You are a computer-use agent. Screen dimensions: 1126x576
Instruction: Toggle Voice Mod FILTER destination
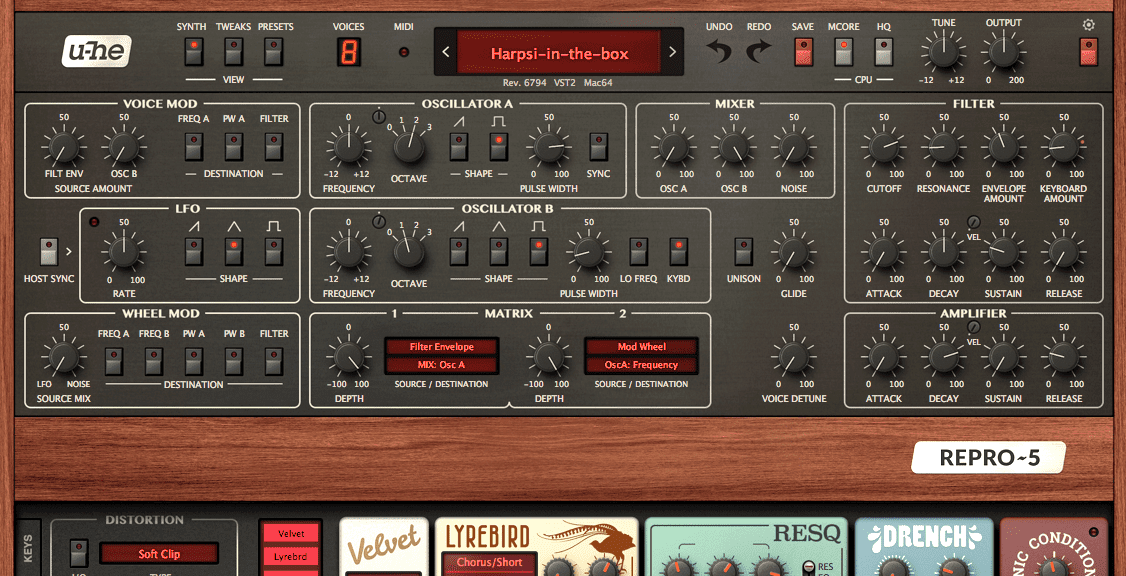tap(273, 147)
